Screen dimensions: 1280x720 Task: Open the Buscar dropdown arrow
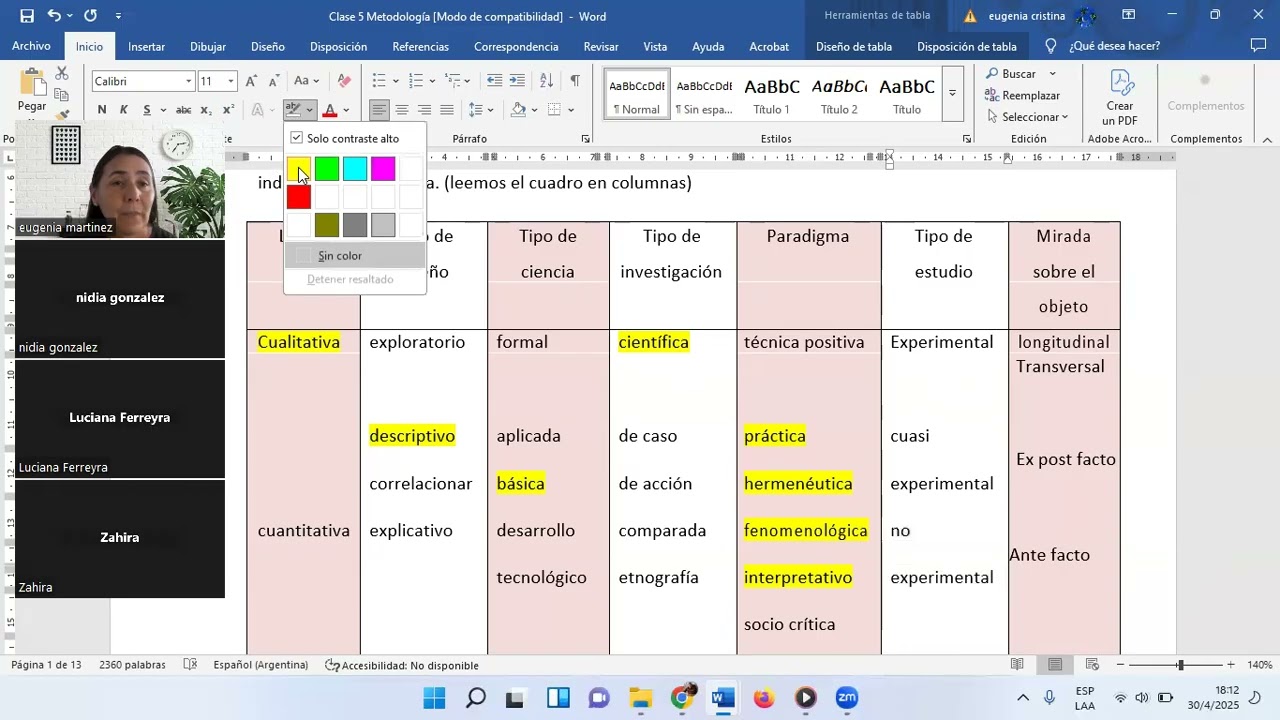[1052, 74]
